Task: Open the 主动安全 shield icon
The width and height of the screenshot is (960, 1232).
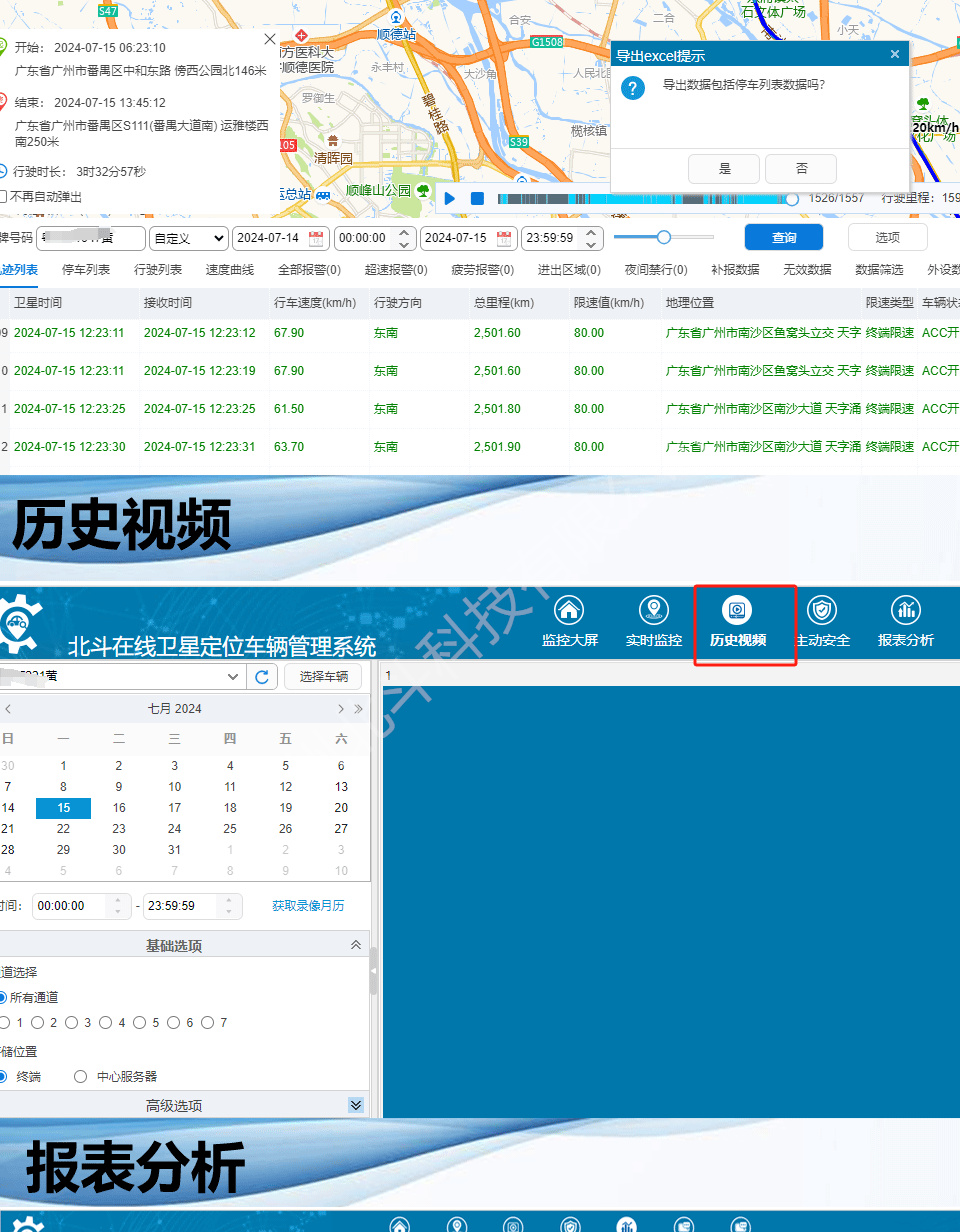Action: click(x=822, y=610)
